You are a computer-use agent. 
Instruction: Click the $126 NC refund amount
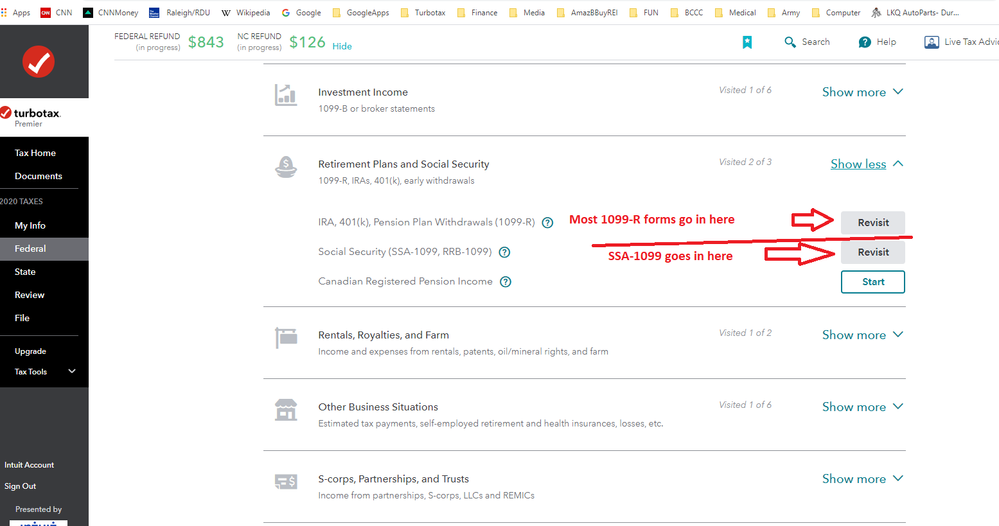[307, 42]
